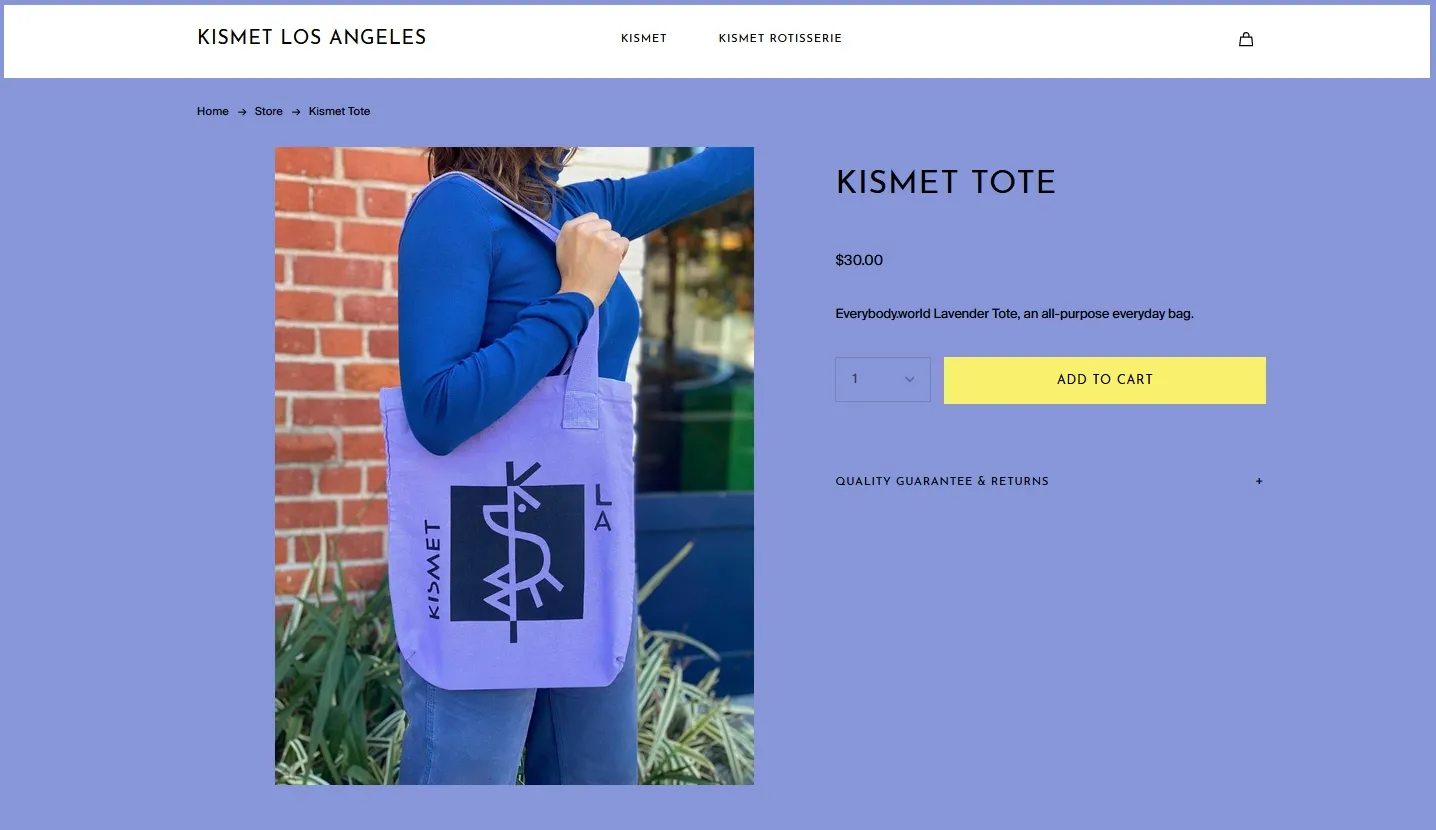
Task: Click the Kismet Los Angeles site title
Action: coord(312,38)
